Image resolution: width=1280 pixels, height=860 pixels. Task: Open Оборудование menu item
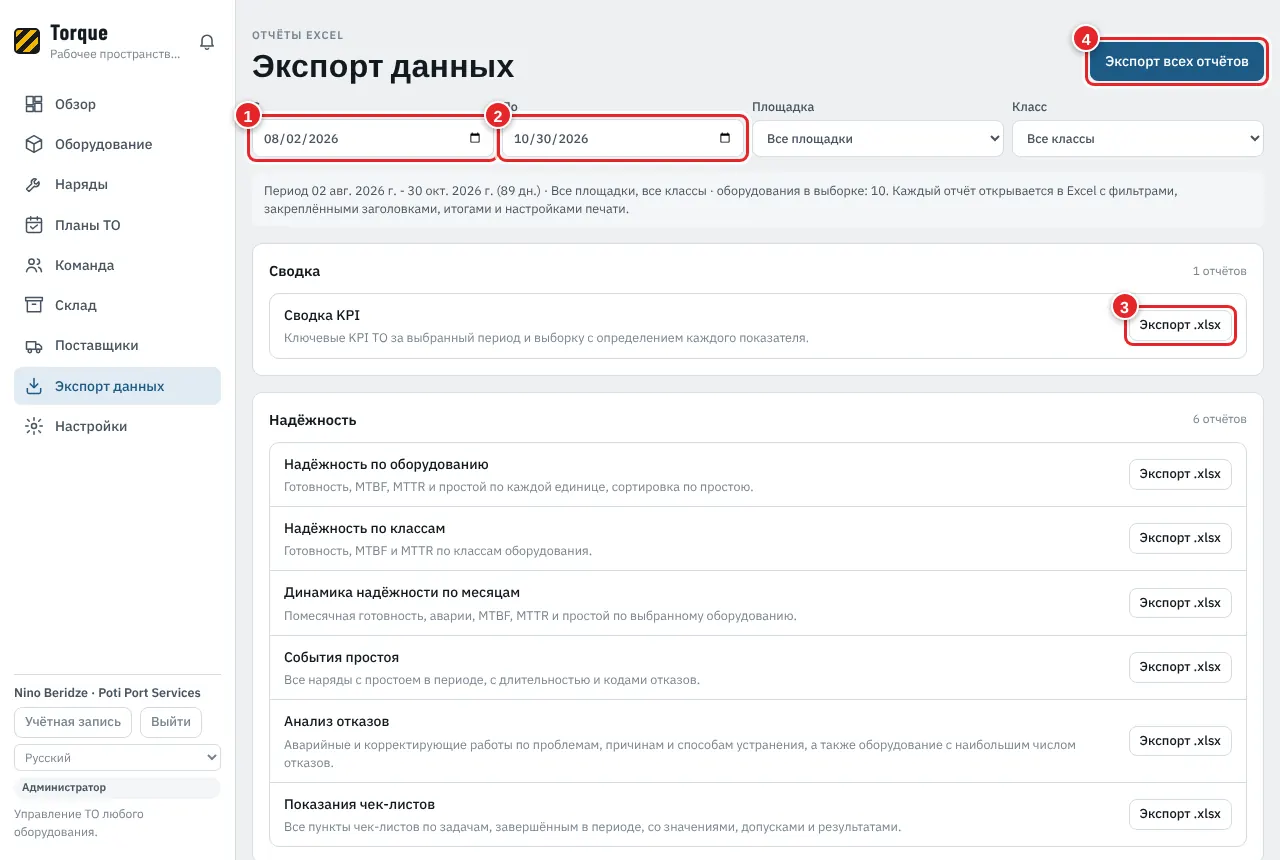tap(117, 144)
